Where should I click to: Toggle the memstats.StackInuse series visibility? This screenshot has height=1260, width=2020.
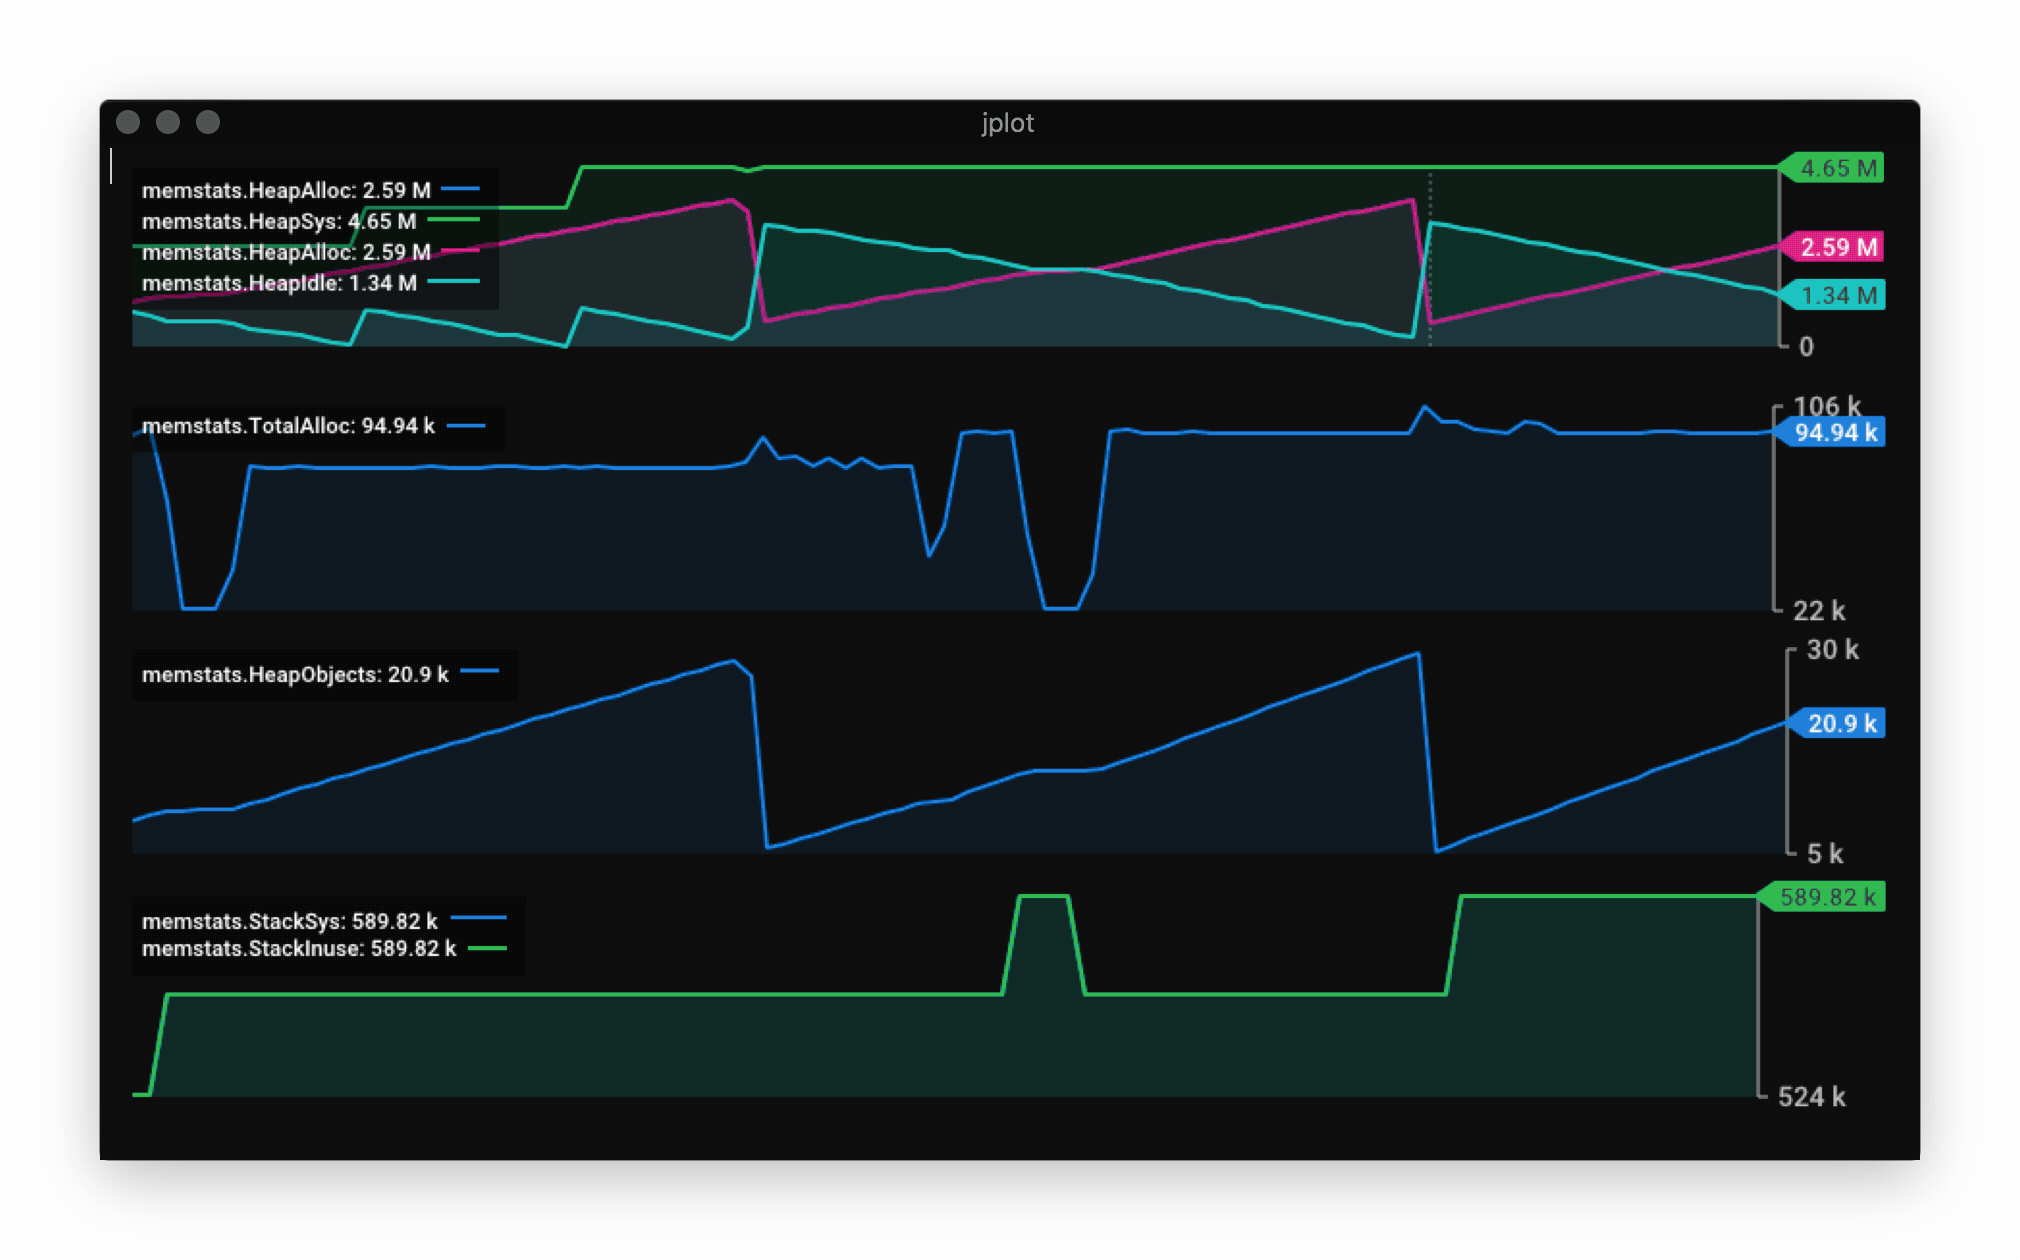coord(298,949)
